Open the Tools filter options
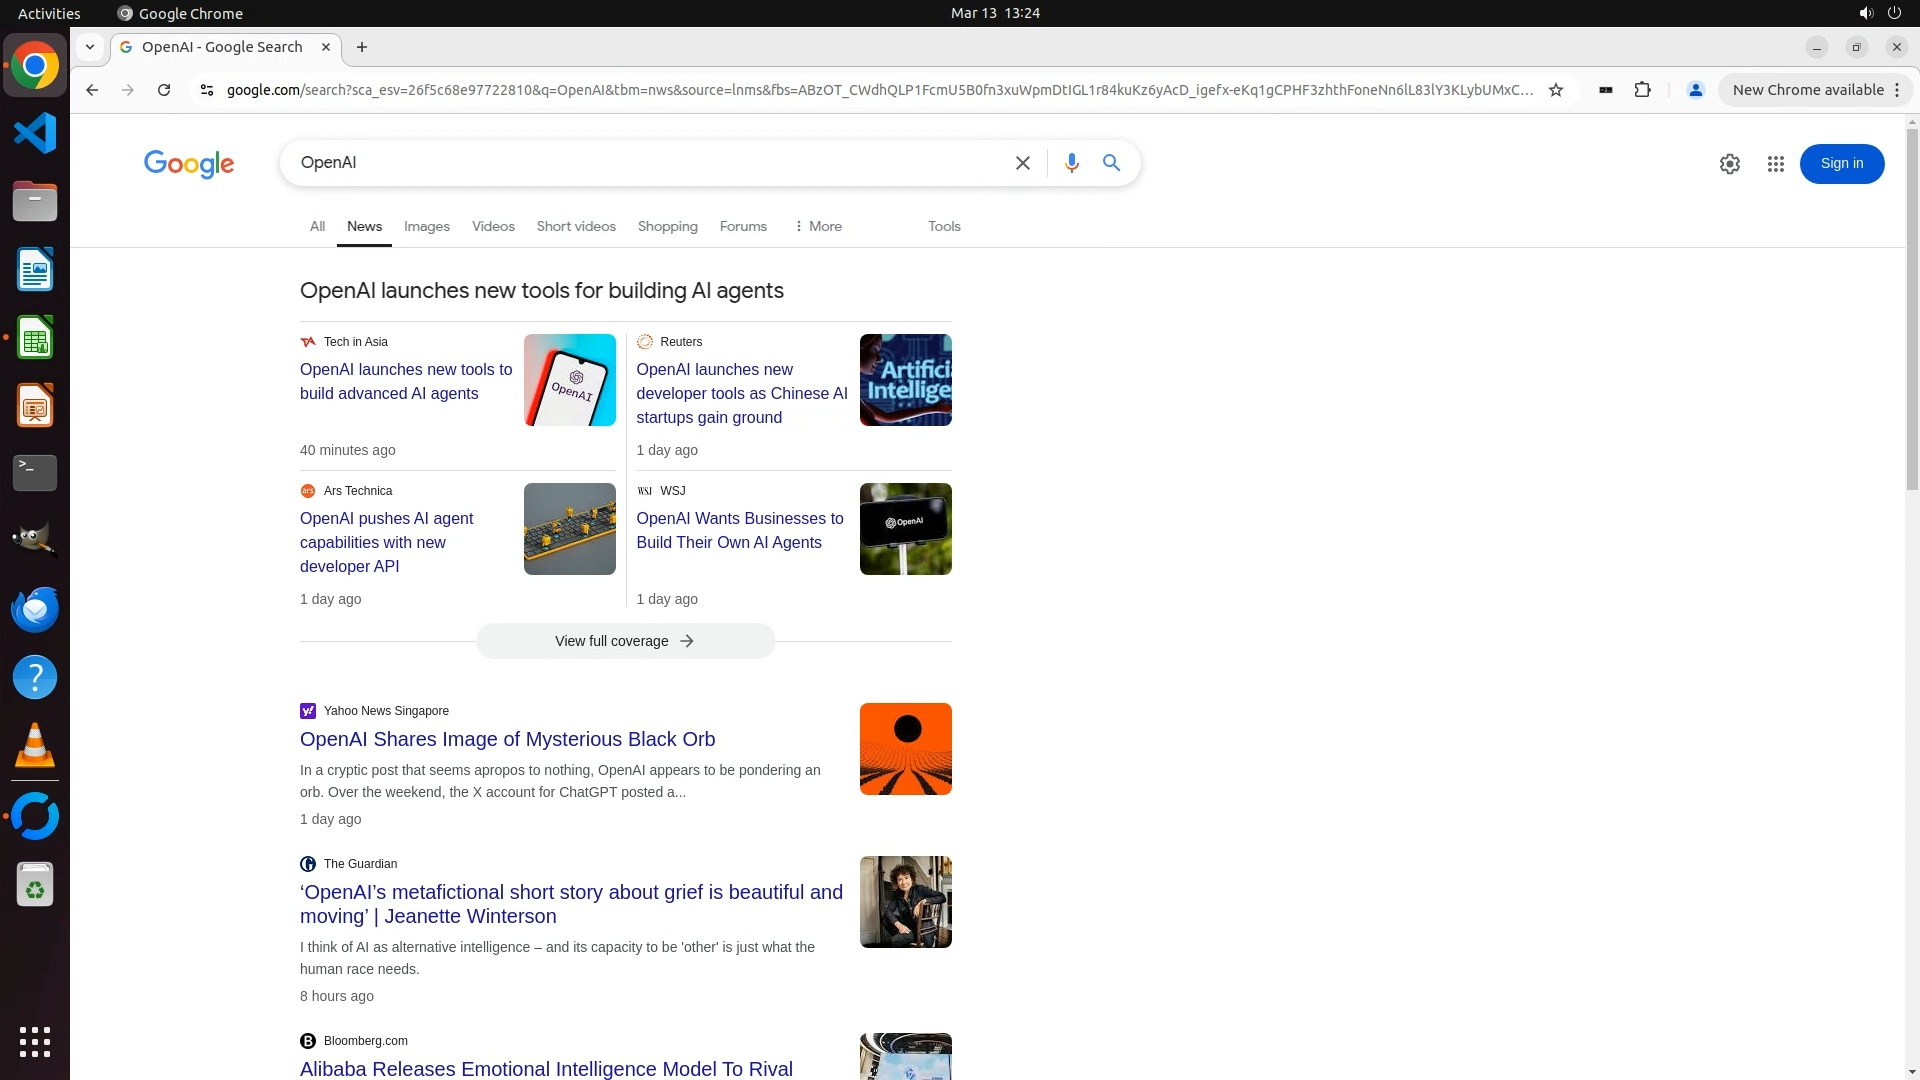1920x1080 pixels. point(943,227)
